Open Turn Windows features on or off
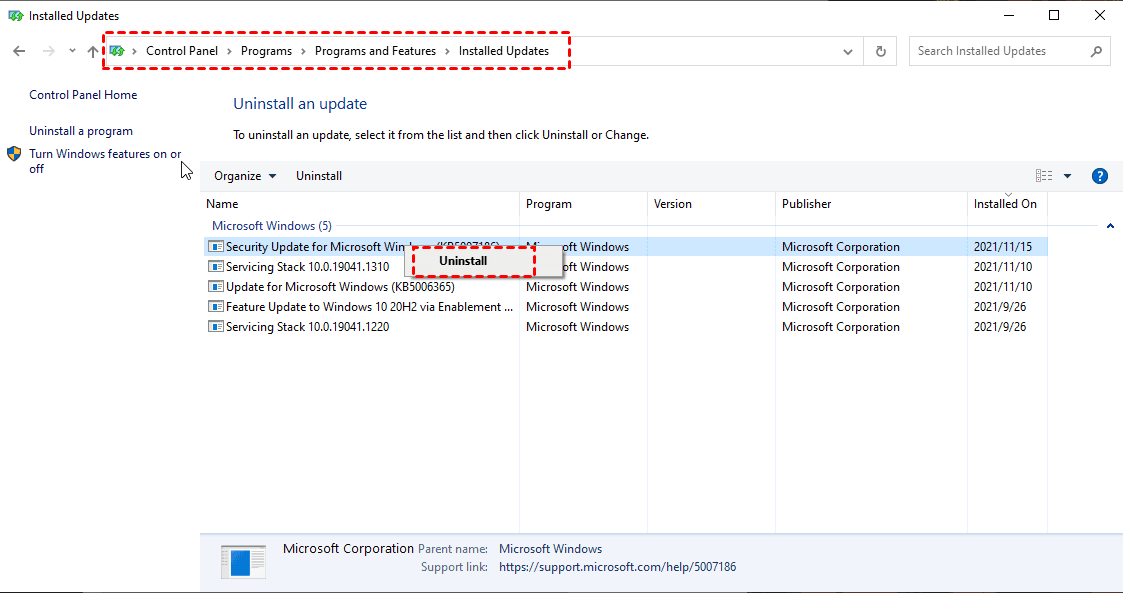Image resolution: width=1123 pixels, height=593 pixels. [105, 161]
